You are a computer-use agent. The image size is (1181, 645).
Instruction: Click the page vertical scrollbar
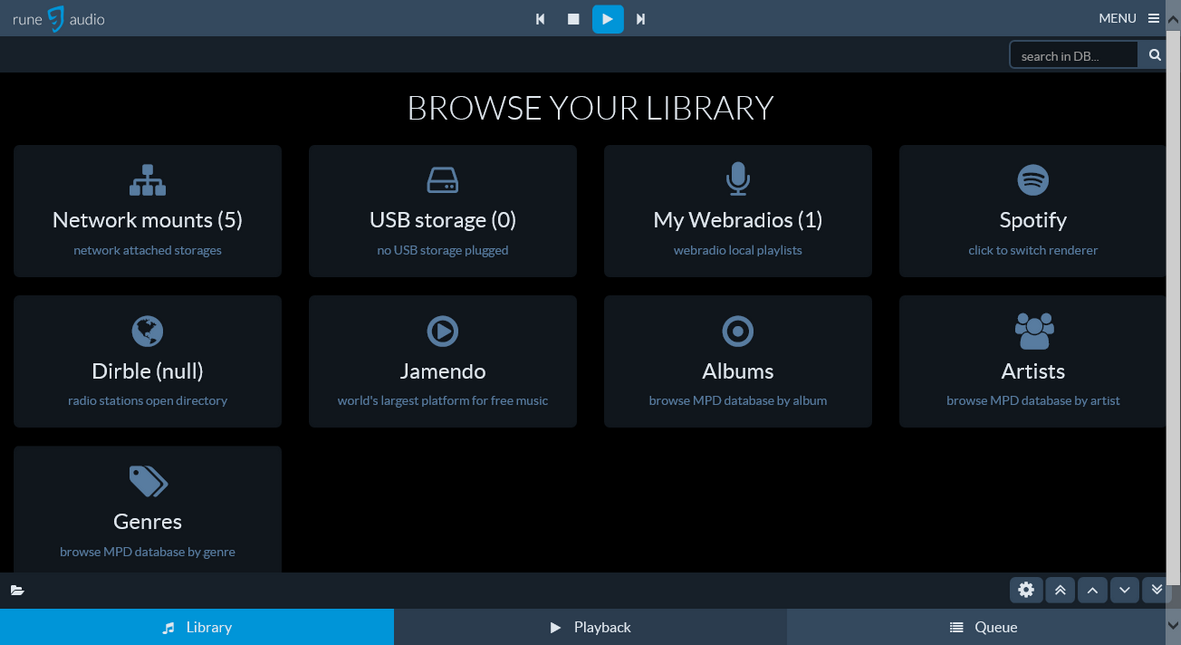[1173, 309]
